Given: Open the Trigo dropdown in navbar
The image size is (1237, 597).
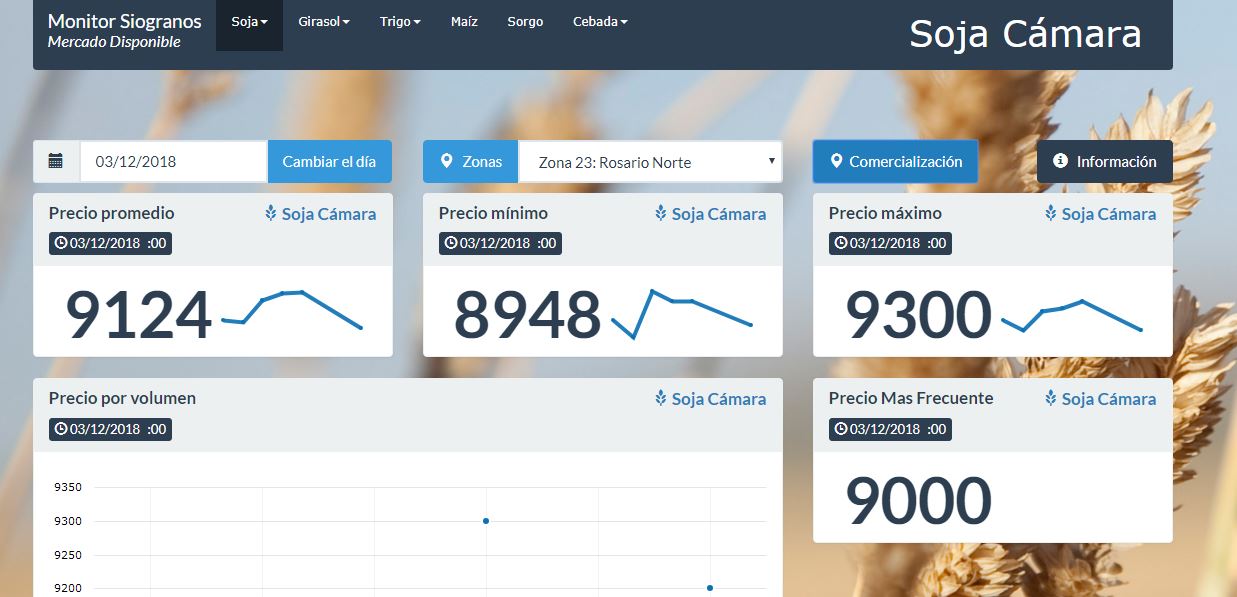Looking at the screenshot, I should point(400,22).
